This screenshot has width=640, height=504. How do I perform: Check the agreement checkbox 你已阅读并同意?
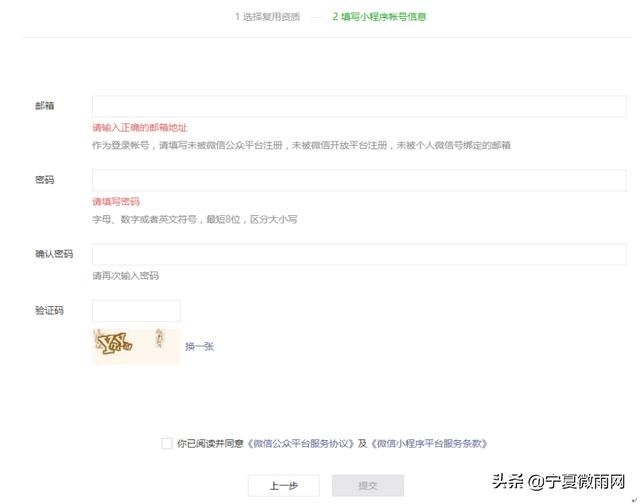pyautogui.click(x=167, y=443)
